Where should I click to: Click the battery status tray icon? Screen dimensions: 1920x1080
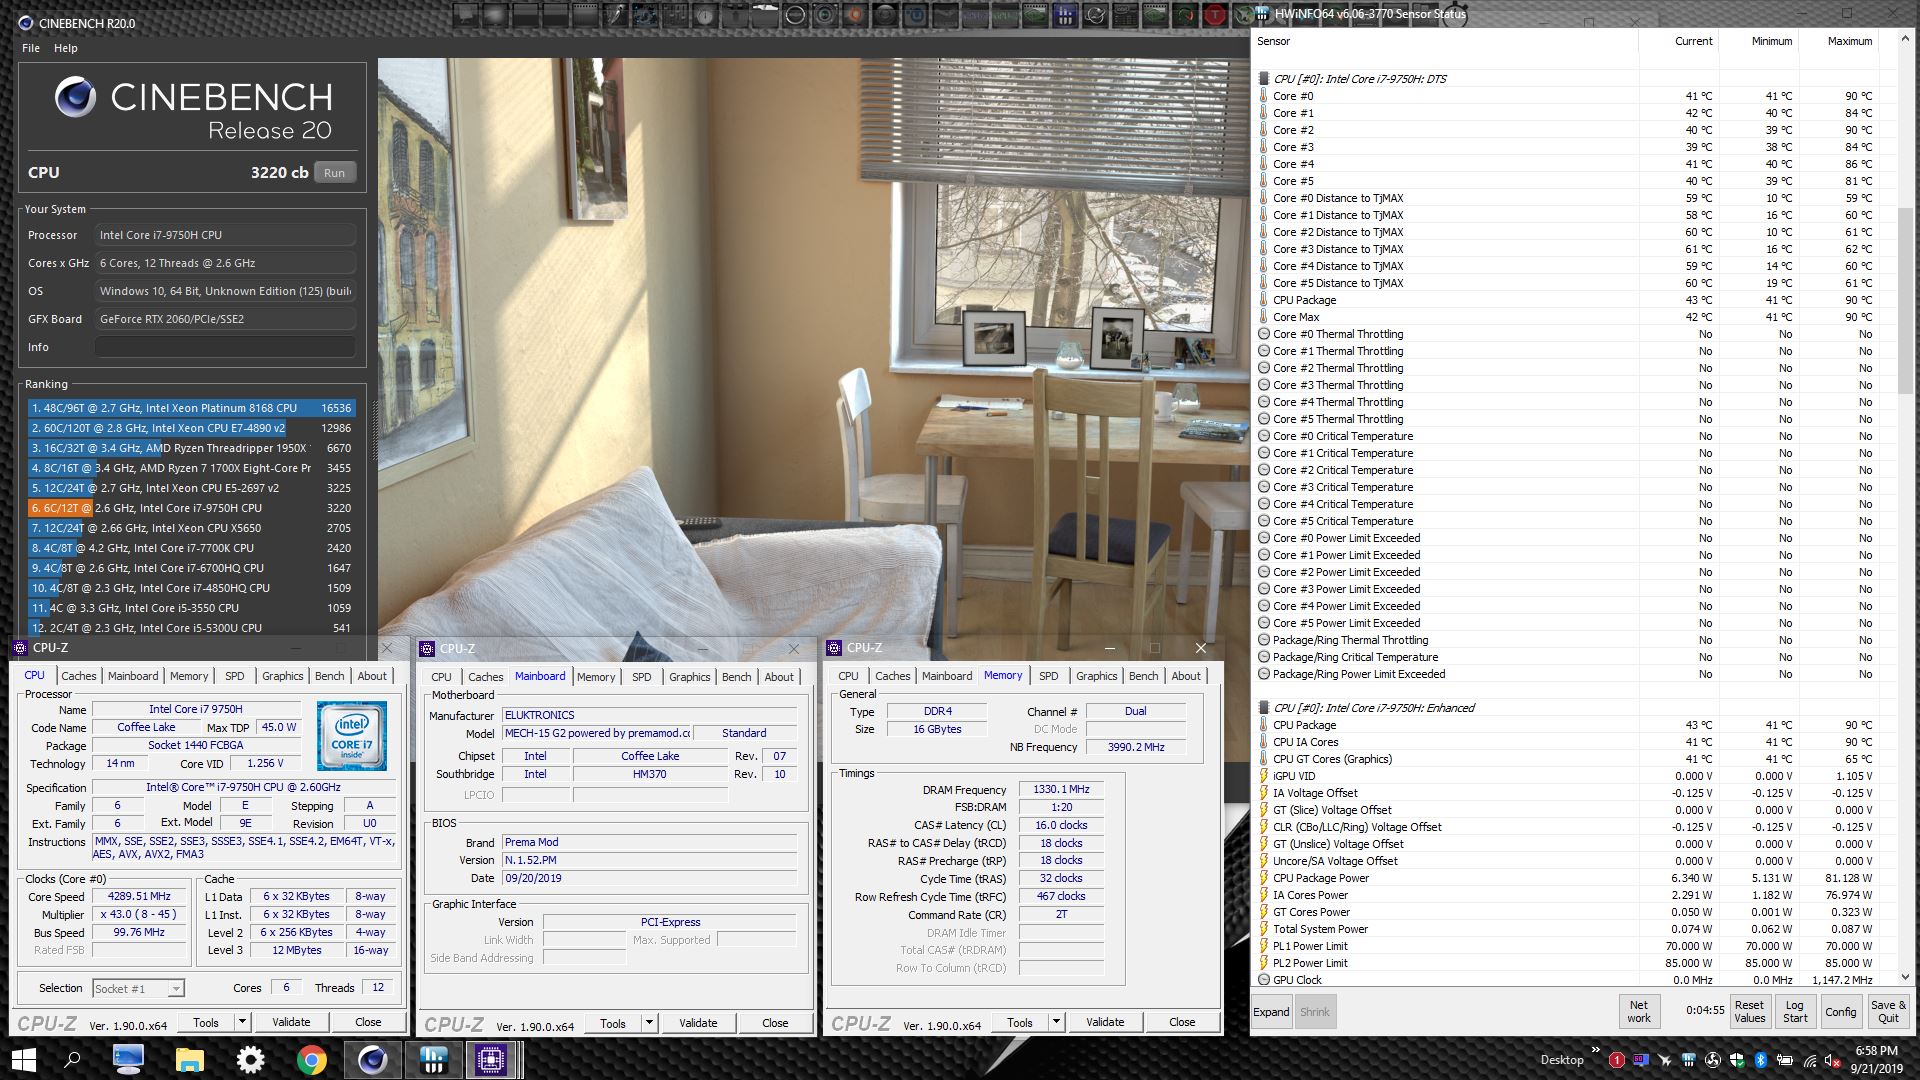click(x=1786, y=1060)
